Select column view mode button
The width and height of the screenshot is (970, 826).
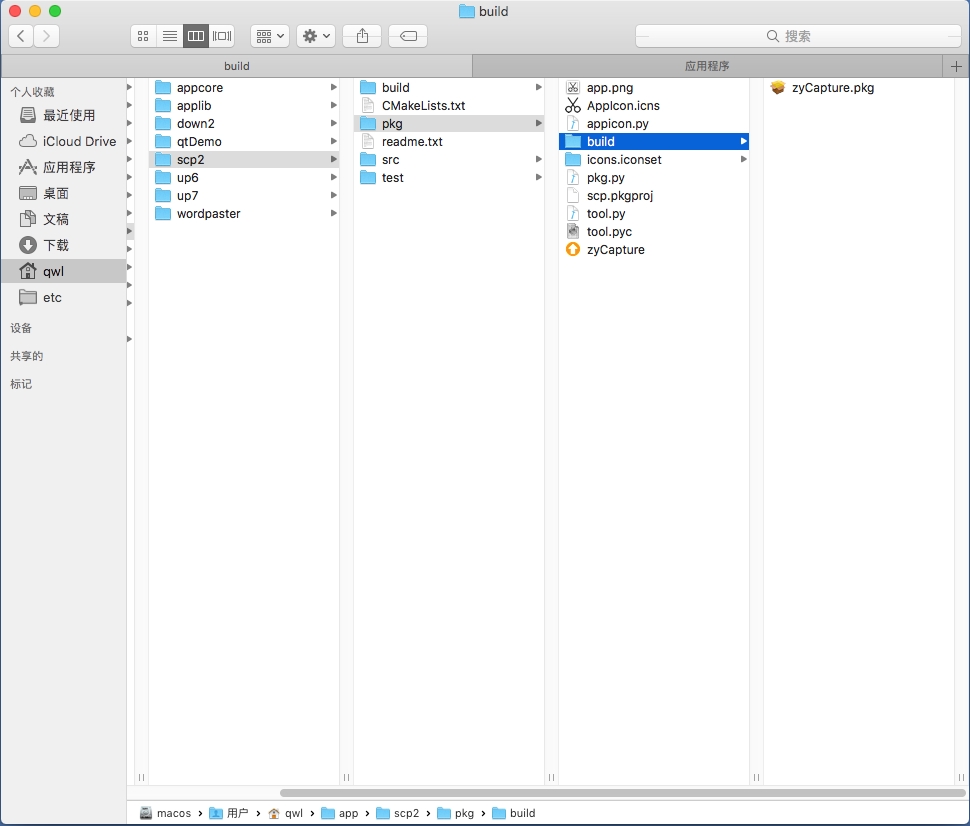click(196, 36)
